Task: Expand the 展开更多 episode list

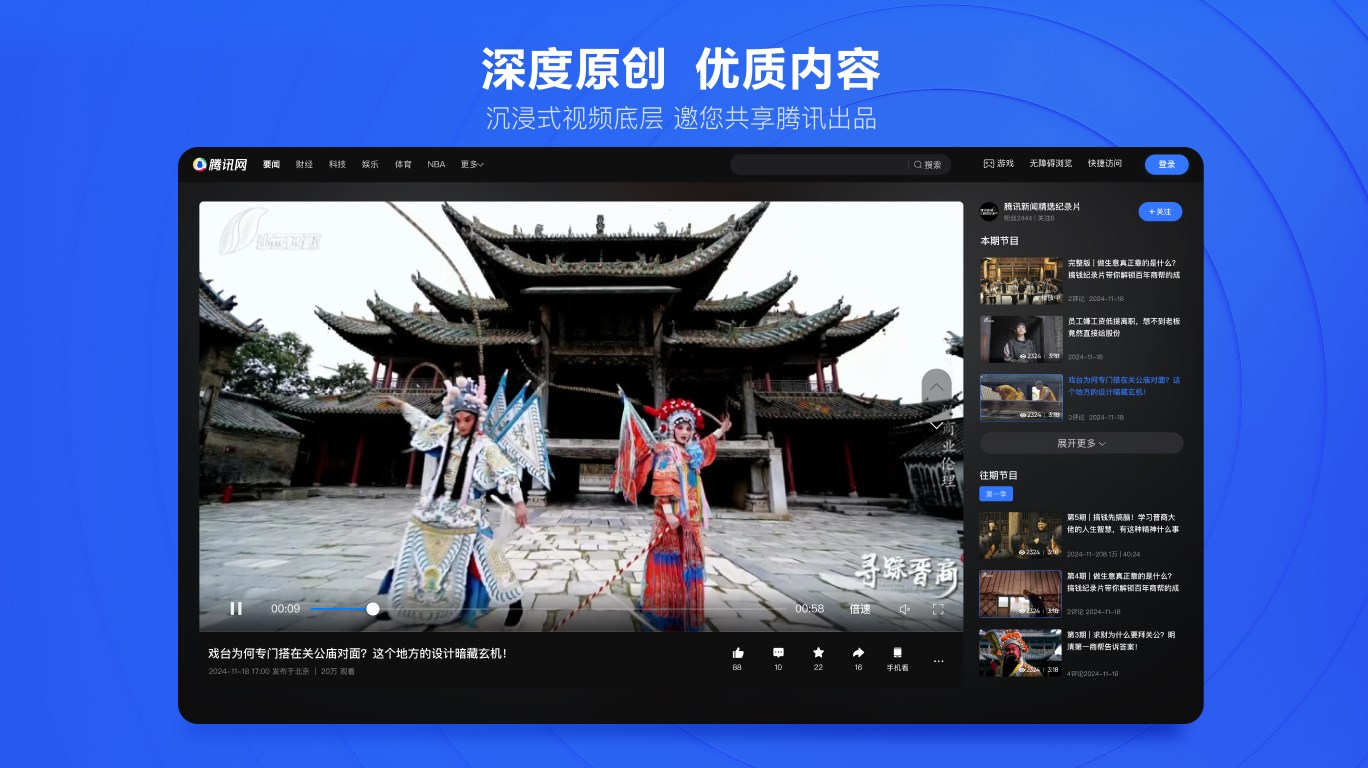Action: click(x=1081, y=443)
